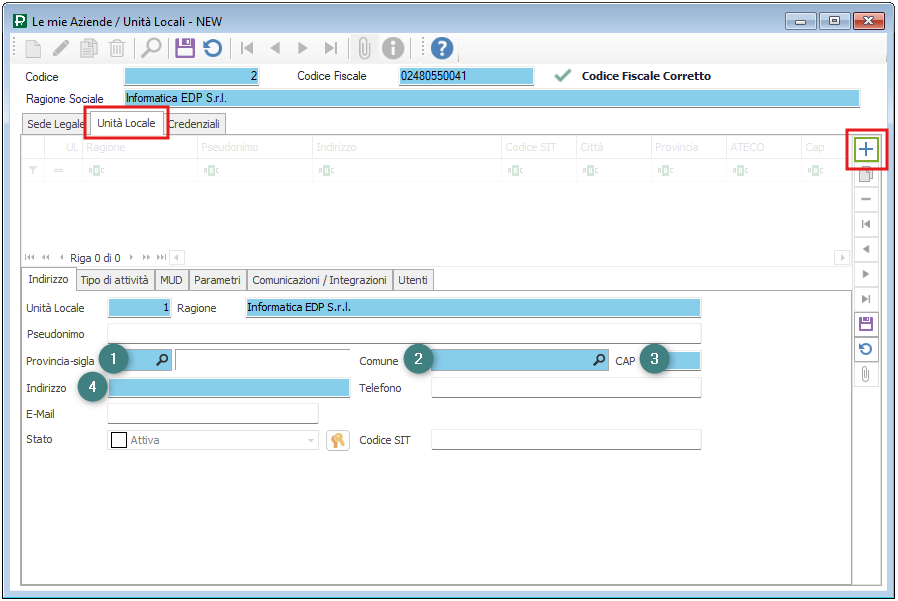
Task: Click the E-Mail text field
Action: pyautogui.click(x=212, y=414)
